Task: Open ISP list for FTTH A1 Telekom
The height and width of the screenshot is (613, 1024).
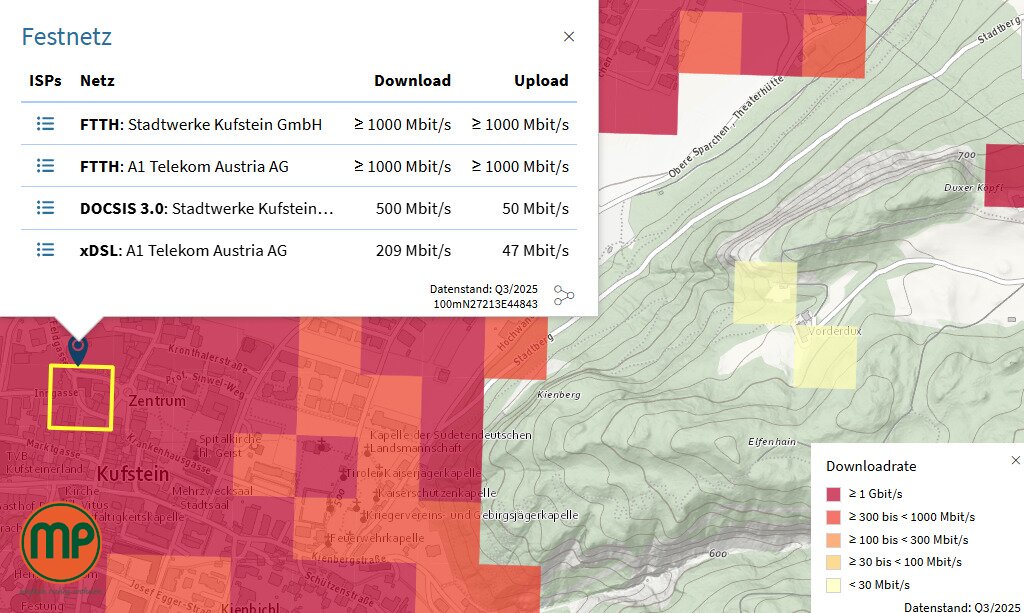Action: 45,166
